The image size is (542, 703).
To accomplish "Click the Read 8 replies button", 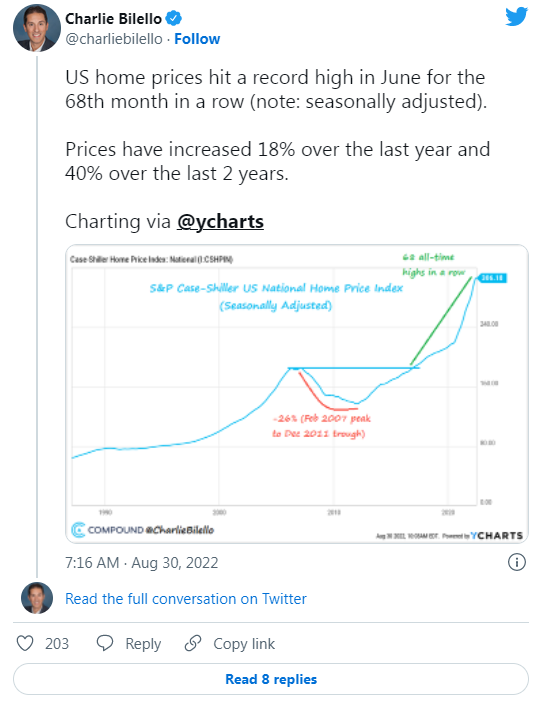I will click(271, 679).
